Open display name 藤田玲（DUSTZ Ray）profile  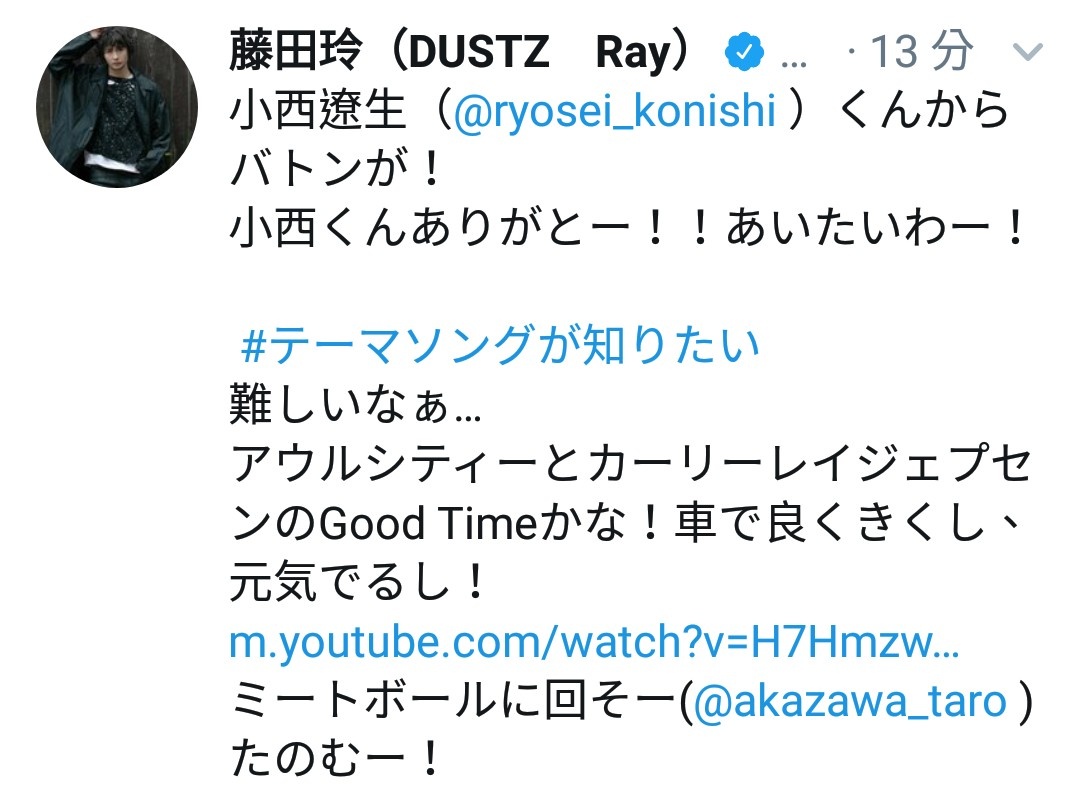459,51
